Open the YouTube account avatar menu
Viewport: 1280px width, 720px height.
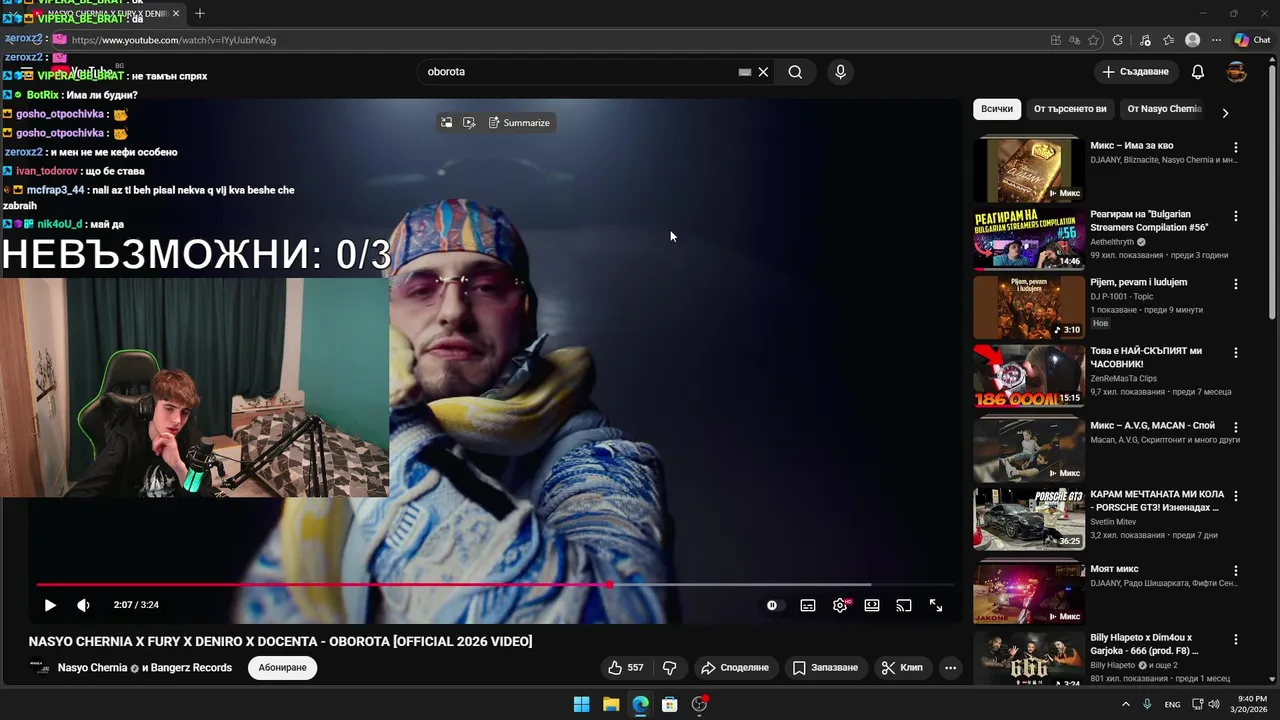[1237, 72]
